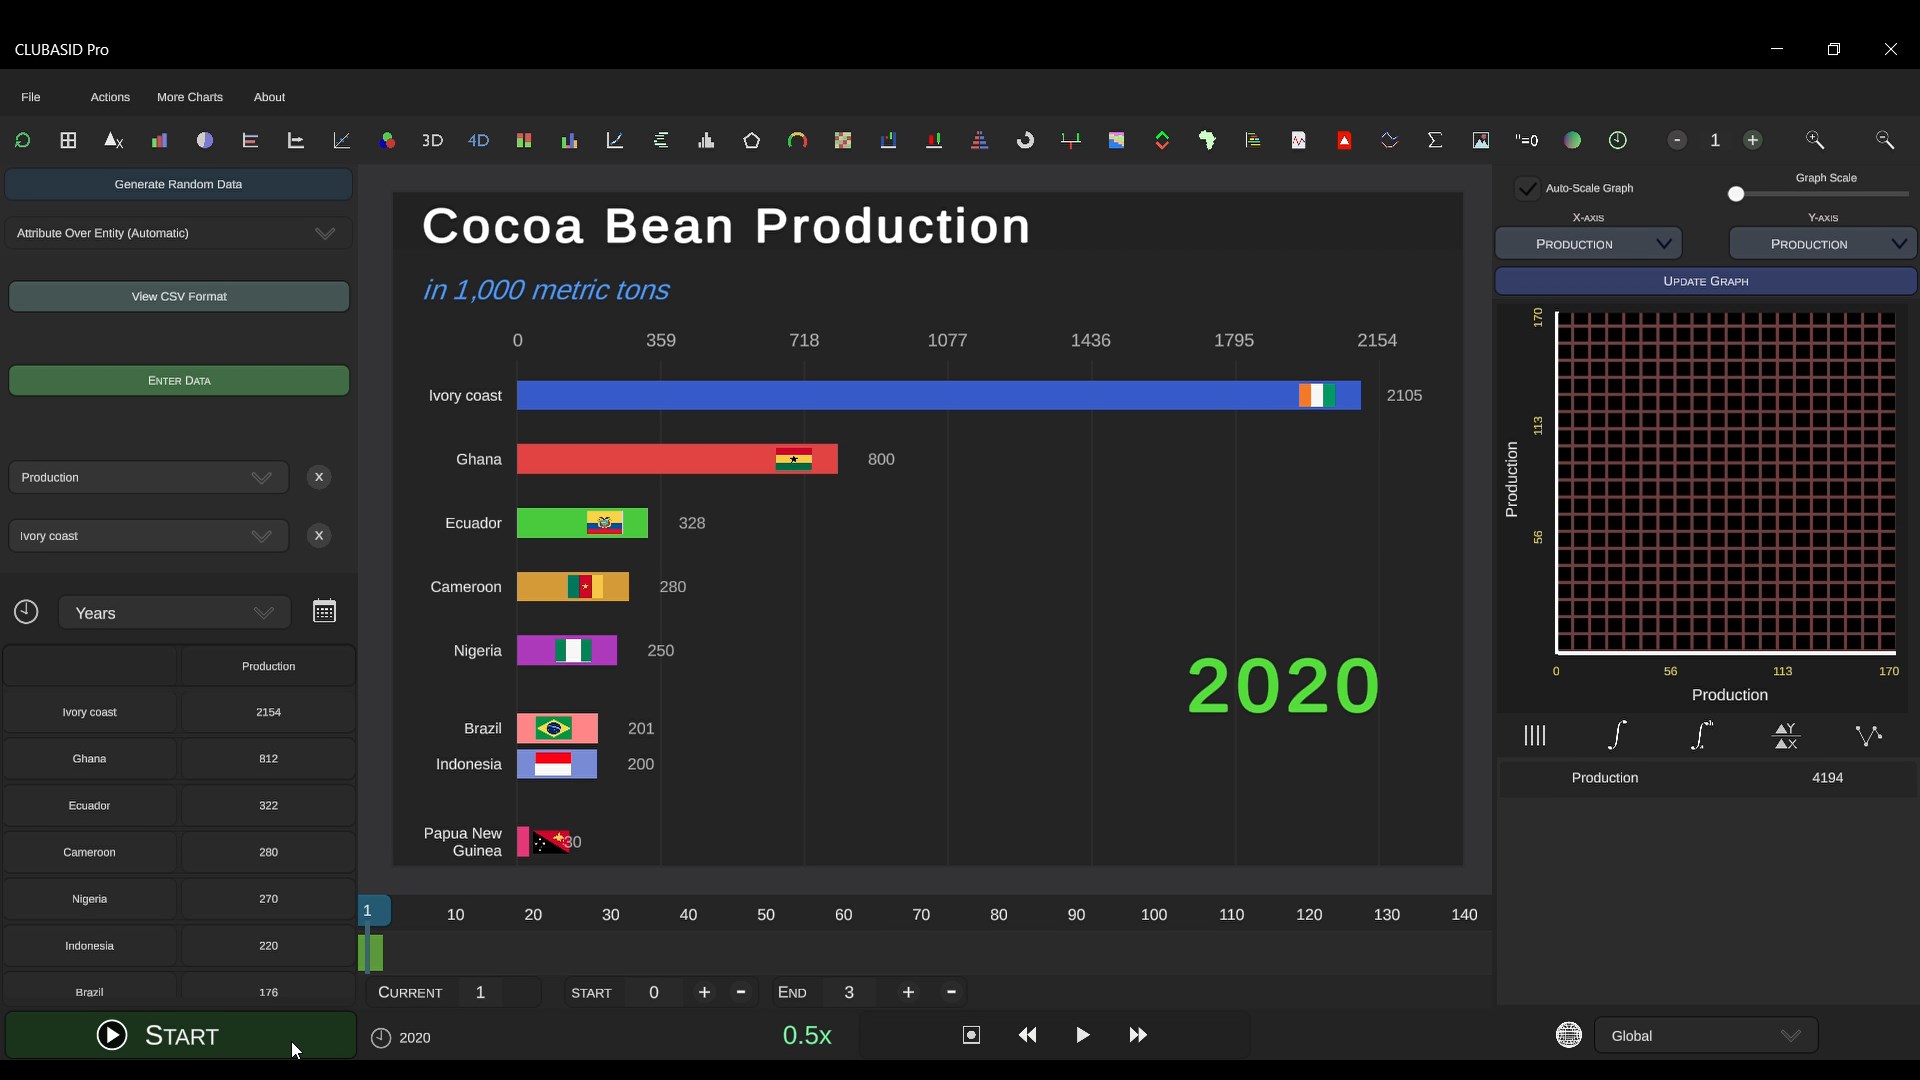Select the pentagon radar chart icon
Image resolution: width=1920 pixels, height=1080 pixels.
(751, 141)
